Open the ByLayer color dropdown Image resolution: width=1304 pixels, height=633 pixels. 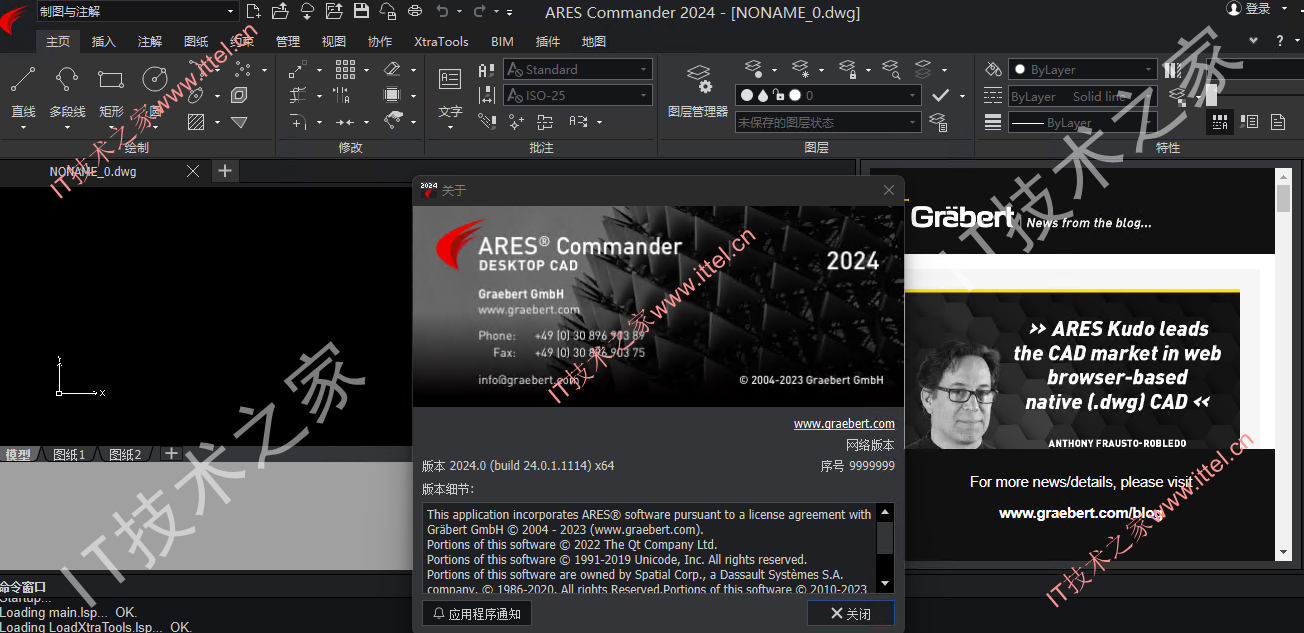(x=1082, y=70)
